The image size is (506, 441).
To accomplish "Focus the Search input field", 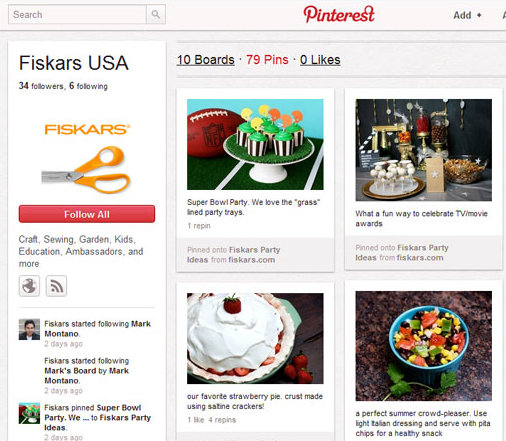I will click(x=77, y=14).
